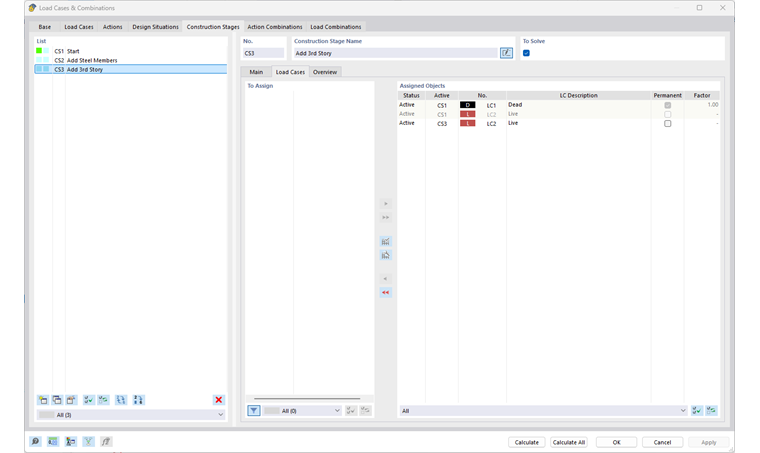
Task: Select CS2 Add Steel Members in List
Action: point(131,60)
